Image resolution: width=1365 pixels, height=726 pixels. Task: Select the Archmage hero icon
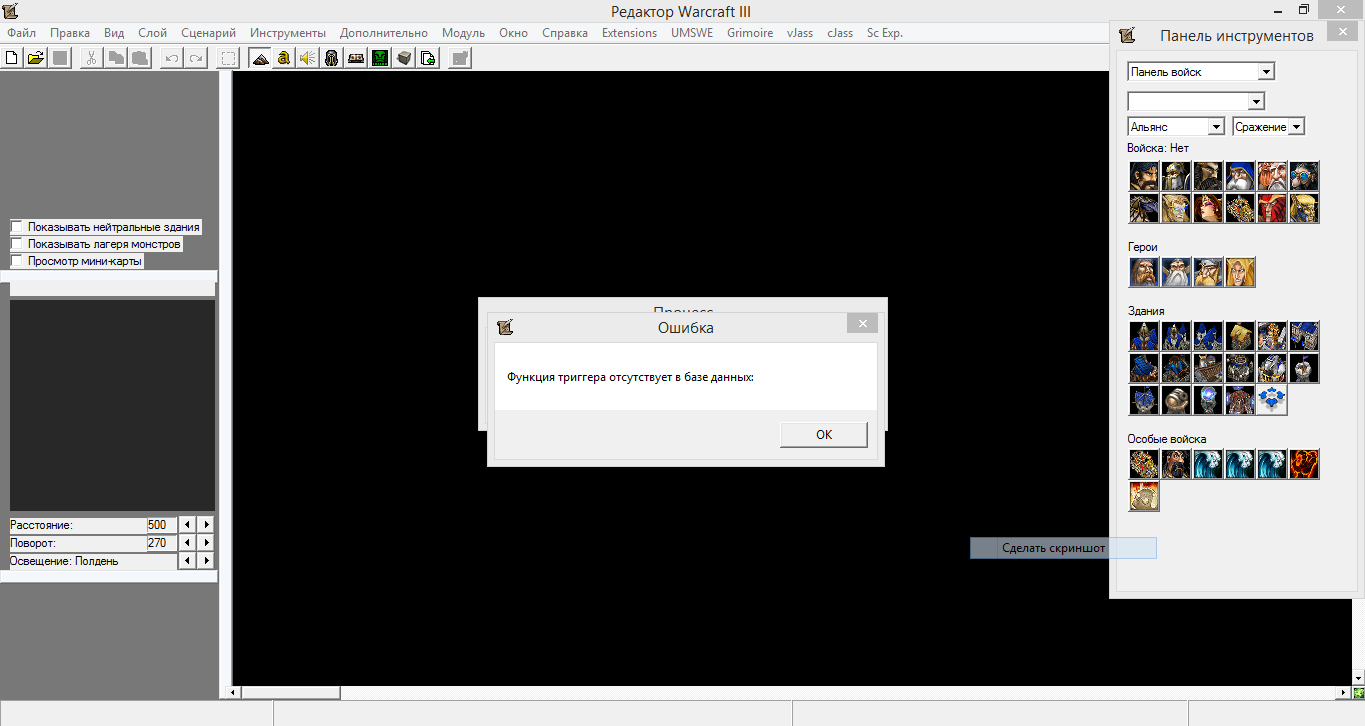(1176, 272)
